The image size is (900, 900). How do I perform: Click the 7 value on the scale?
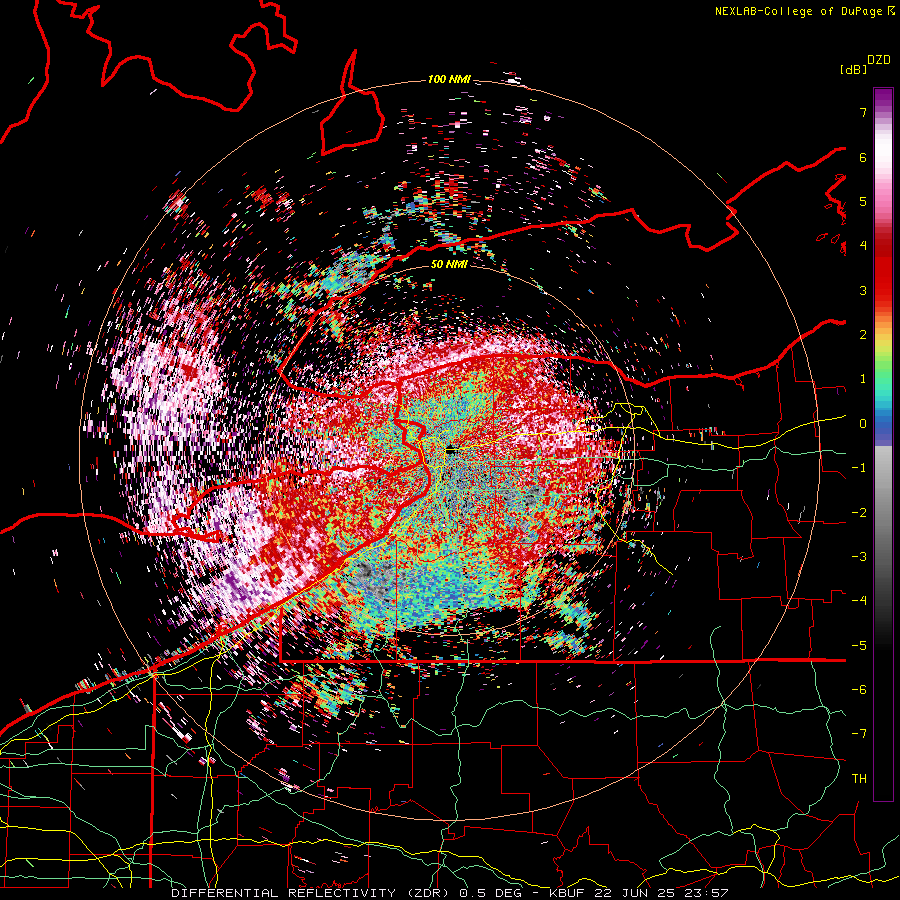(863, 112)
